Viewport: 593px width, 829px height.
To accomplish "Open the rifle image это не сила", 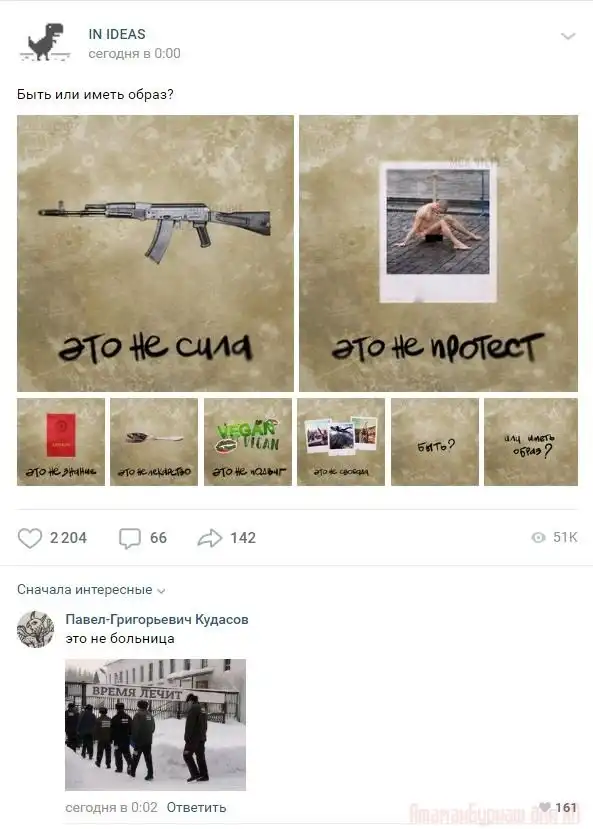I will (x=155, y=253).
